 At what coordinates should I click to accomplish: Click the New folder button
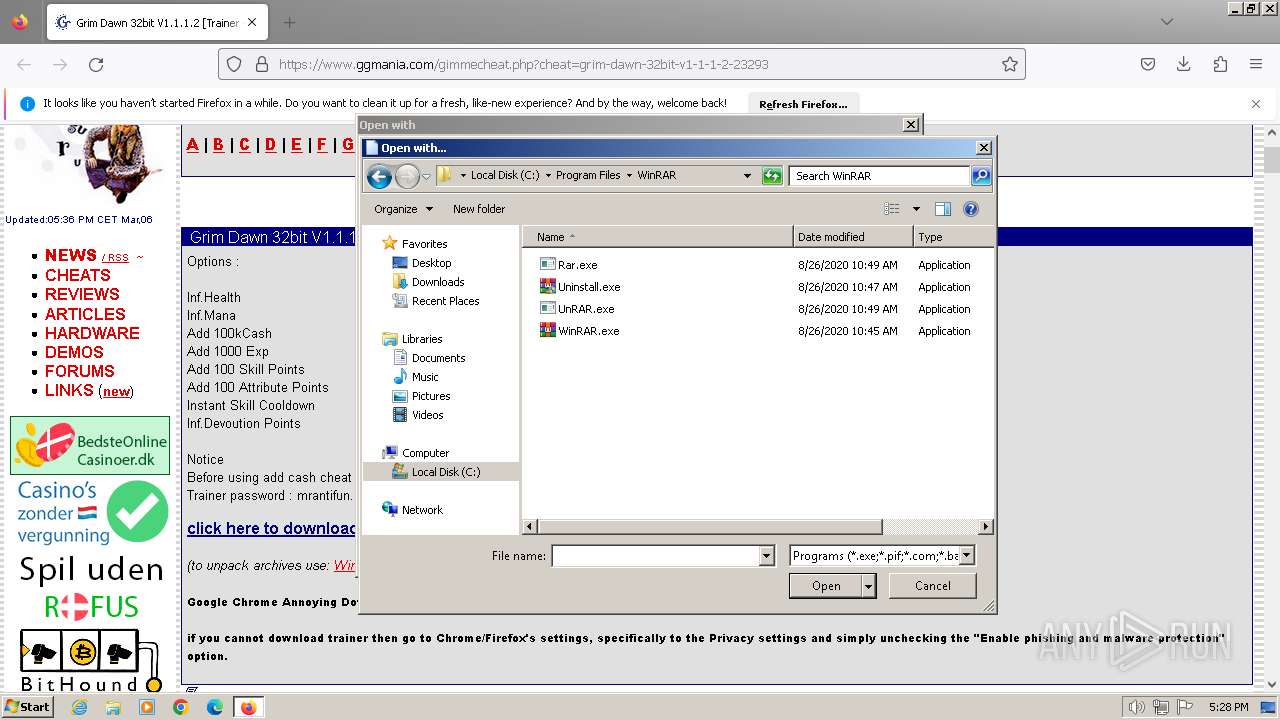pos(479,209)
